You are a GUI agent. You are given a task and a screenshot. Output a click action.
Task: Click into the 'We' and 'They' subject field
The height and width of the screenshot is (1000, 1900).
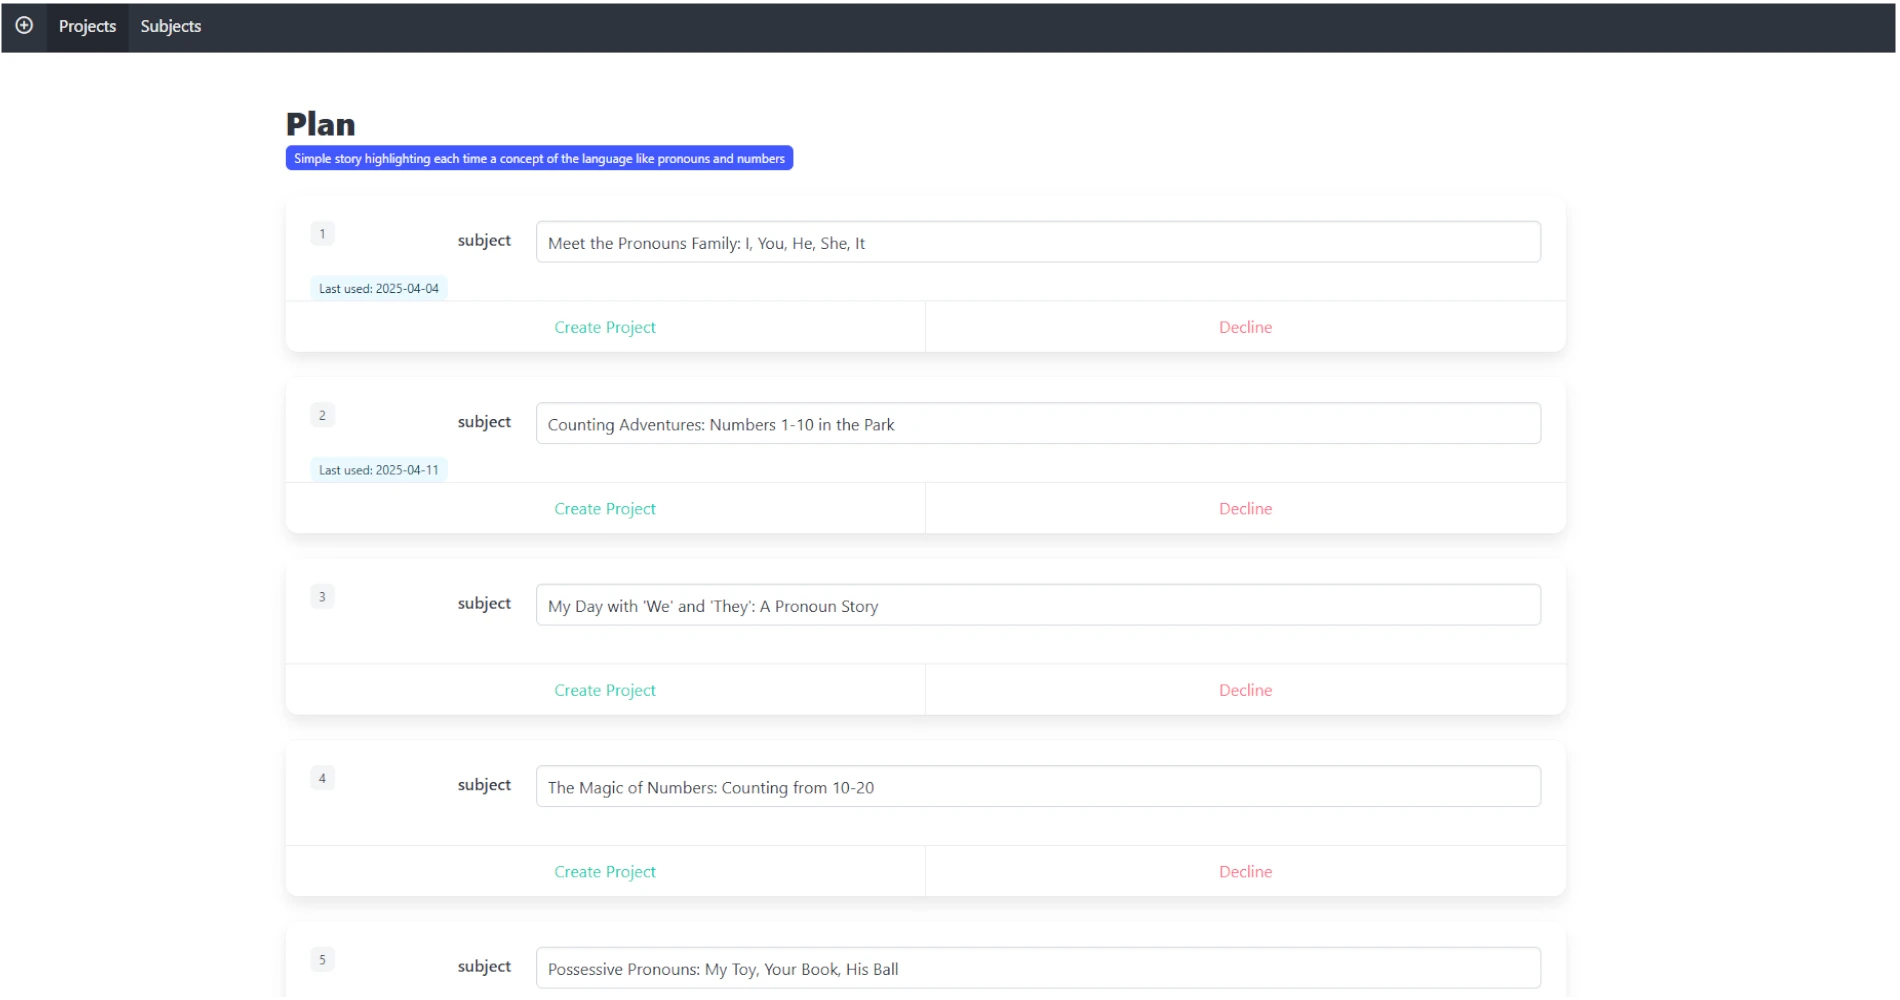coord(1037,606)
